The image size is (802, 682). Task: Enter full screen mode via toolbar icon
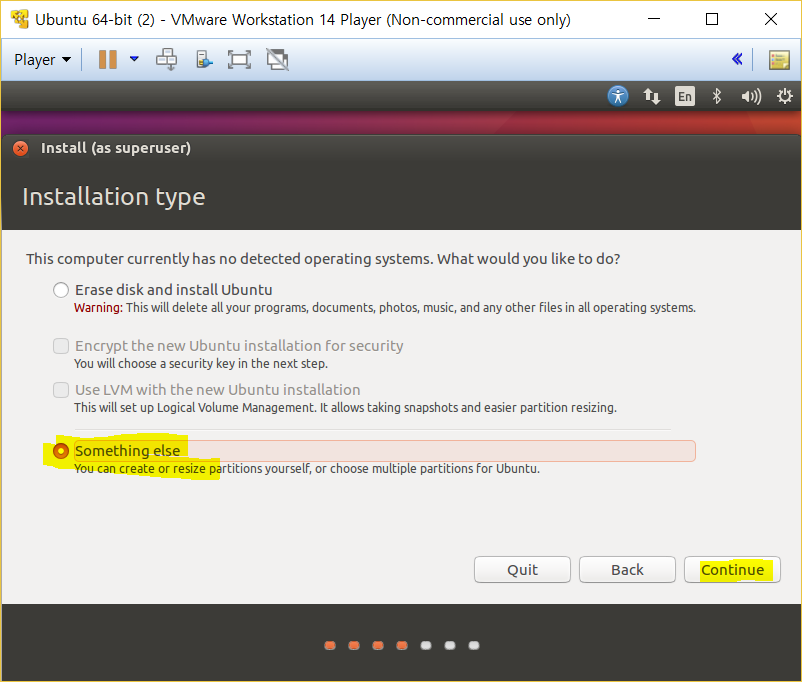point(239,59)
